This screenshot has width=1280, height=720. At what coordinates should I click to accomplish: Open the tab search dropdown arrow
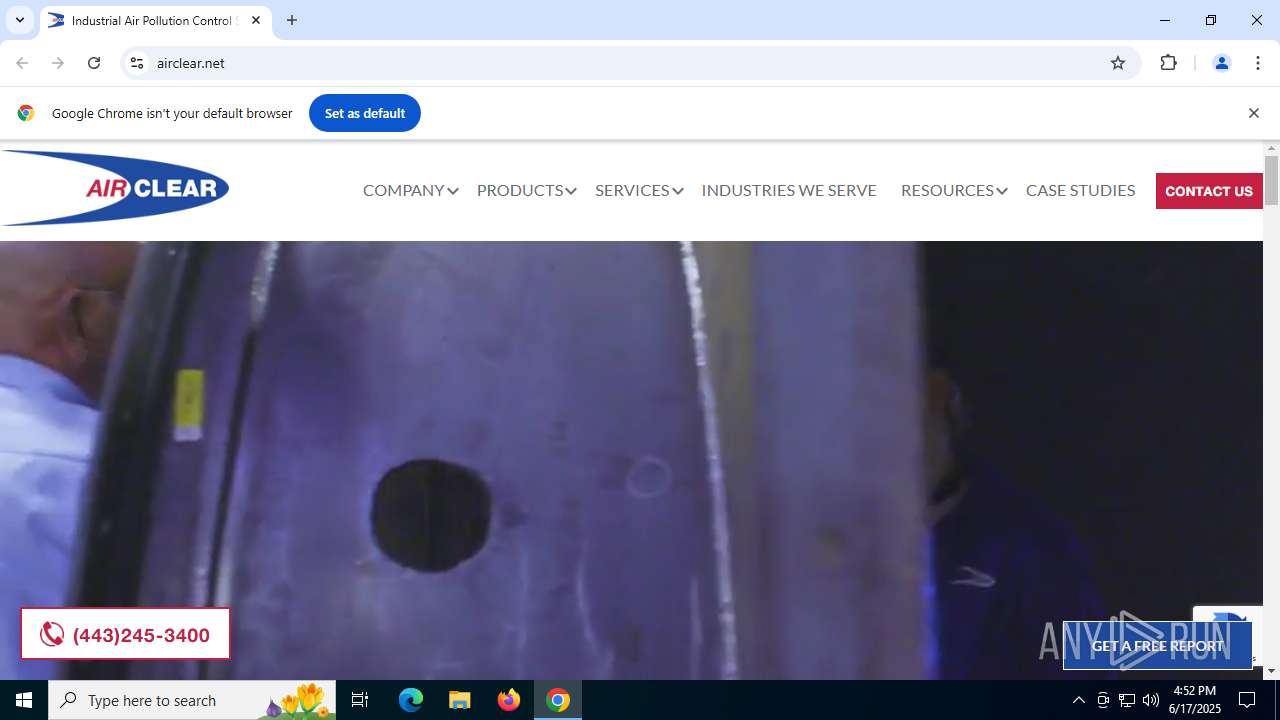[19, 20]
